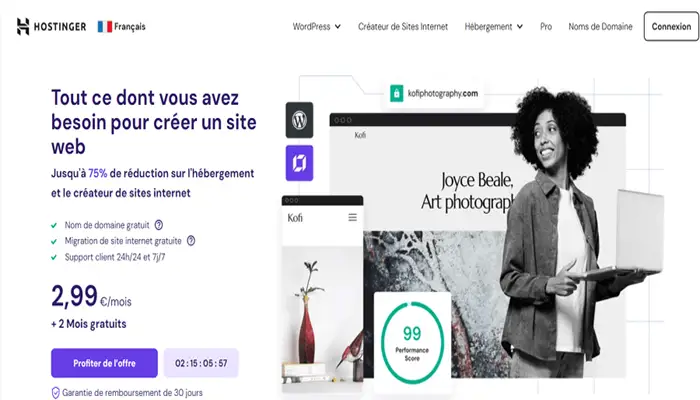Click the purple Hostinger builder tile
The width and height of the screenshot is (700, 400).
point(299,163)
